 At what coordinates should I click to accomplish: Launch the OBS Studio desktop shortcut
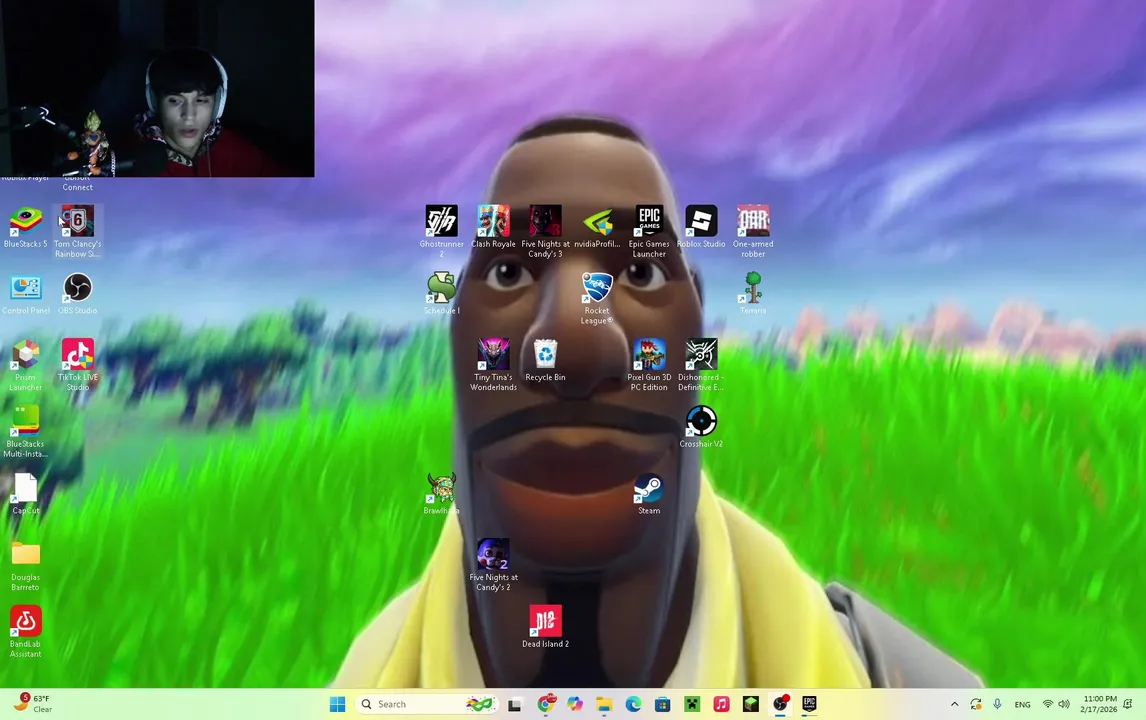[x=77, y=295]
